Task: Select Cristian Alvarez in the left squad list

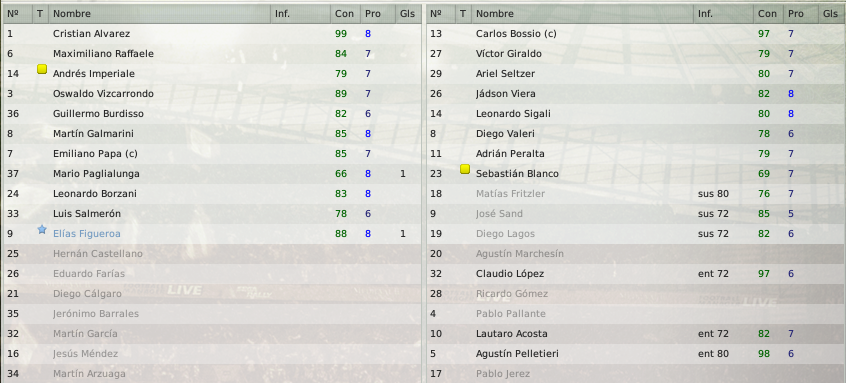Action: tap(212, 33)
